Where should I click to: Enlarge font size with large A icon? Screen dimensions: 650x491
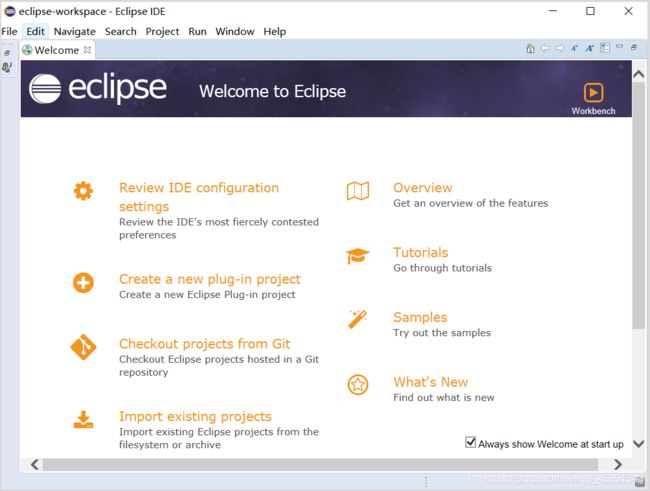[x=589, y=49]
